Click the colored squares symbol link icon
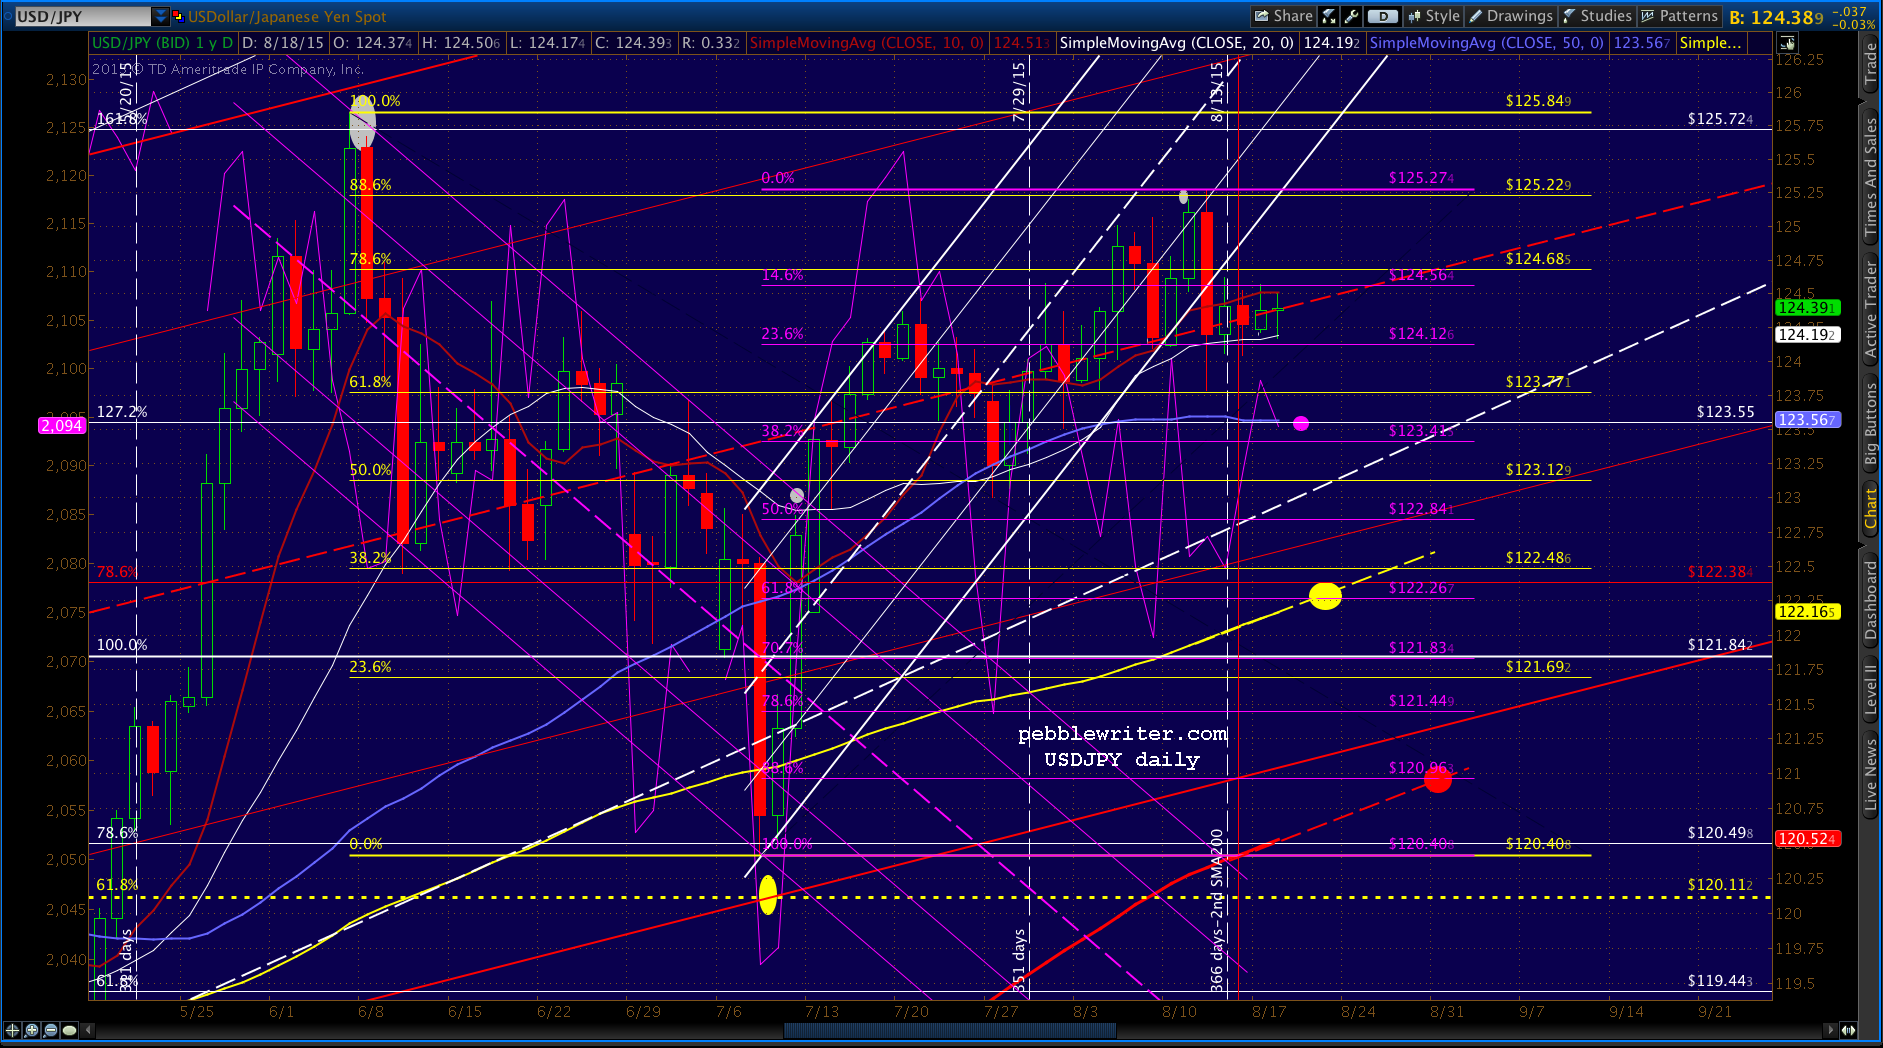The width and height of the screenshot is (1883, 1048). [x=178, y=16]
